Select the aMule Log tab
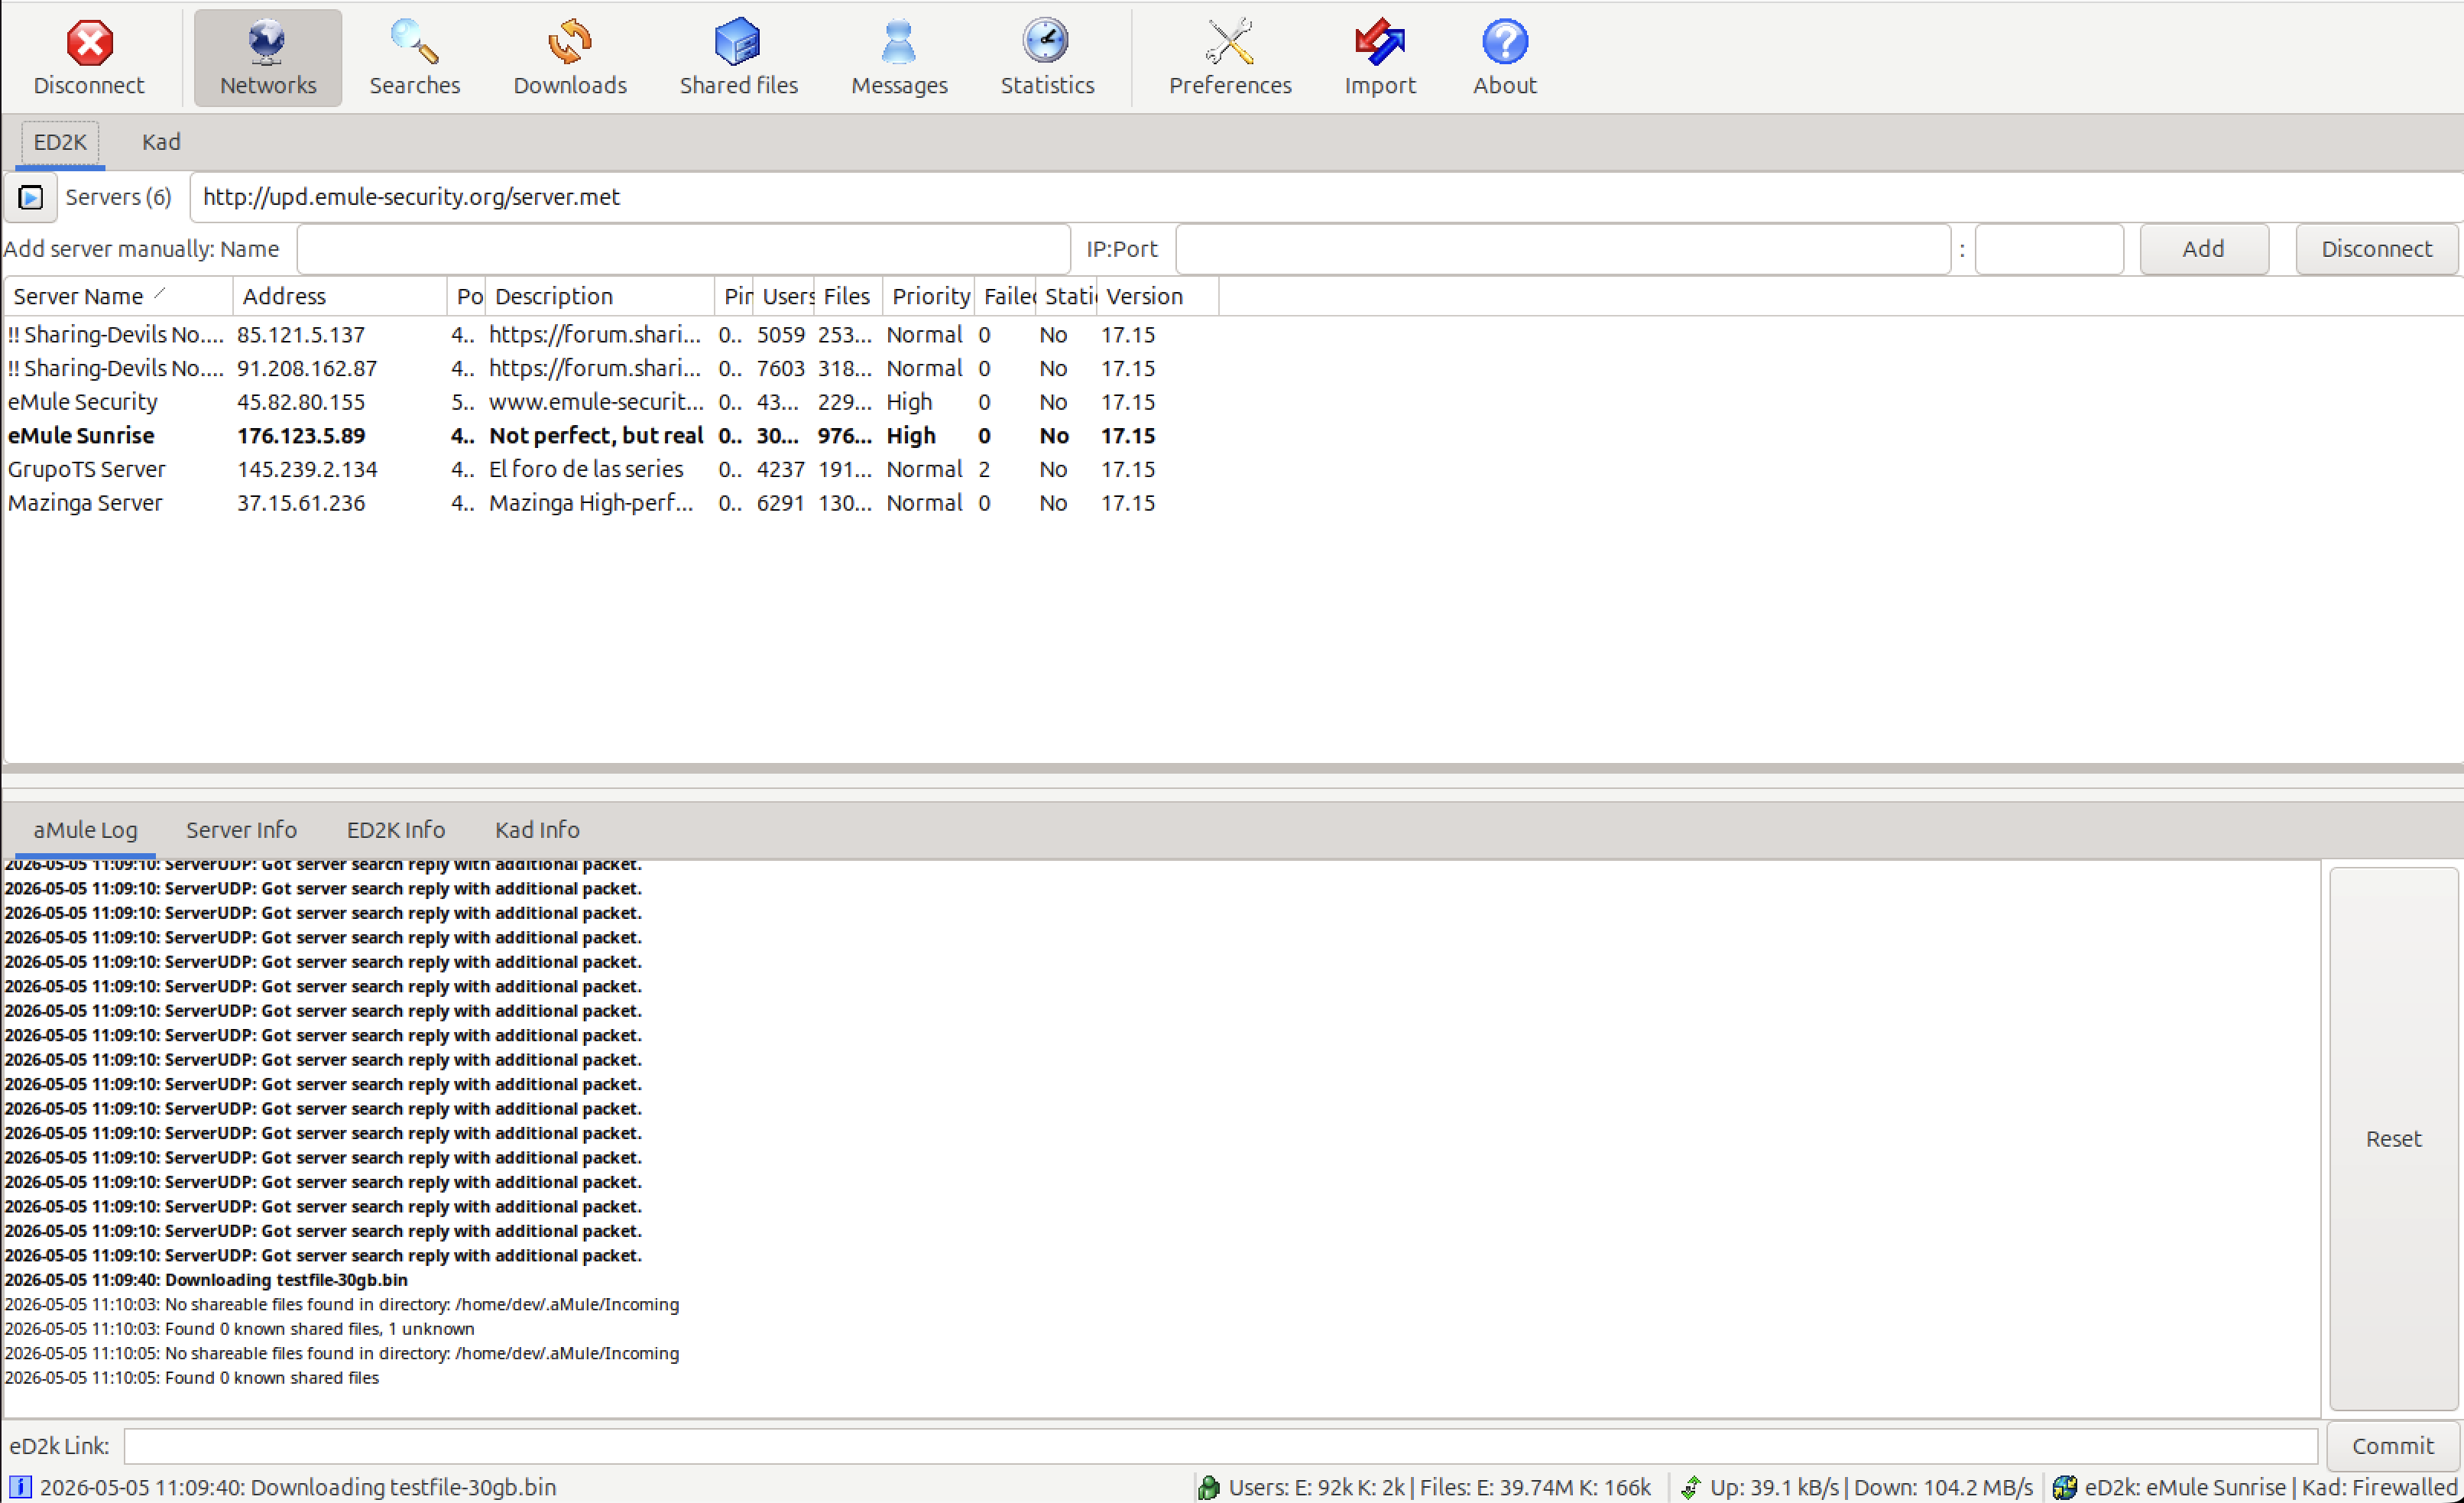The width and height of the screenshot is (2464, 1503). [85, 829]
